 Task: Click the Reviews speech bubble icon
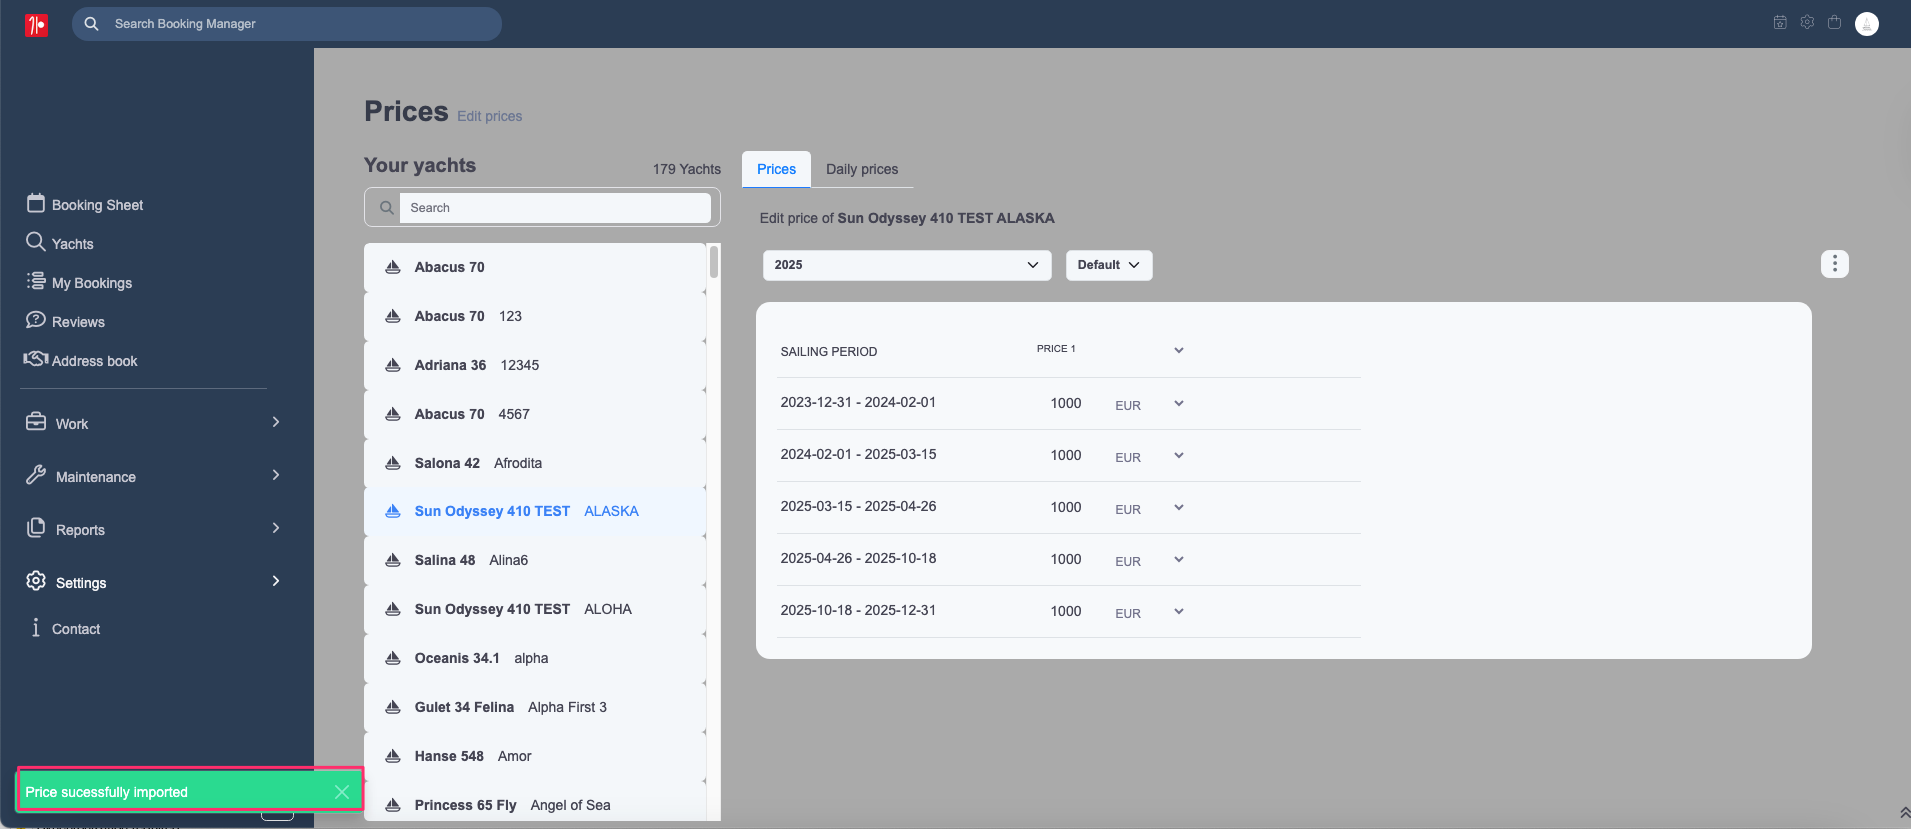click(36, 320)
